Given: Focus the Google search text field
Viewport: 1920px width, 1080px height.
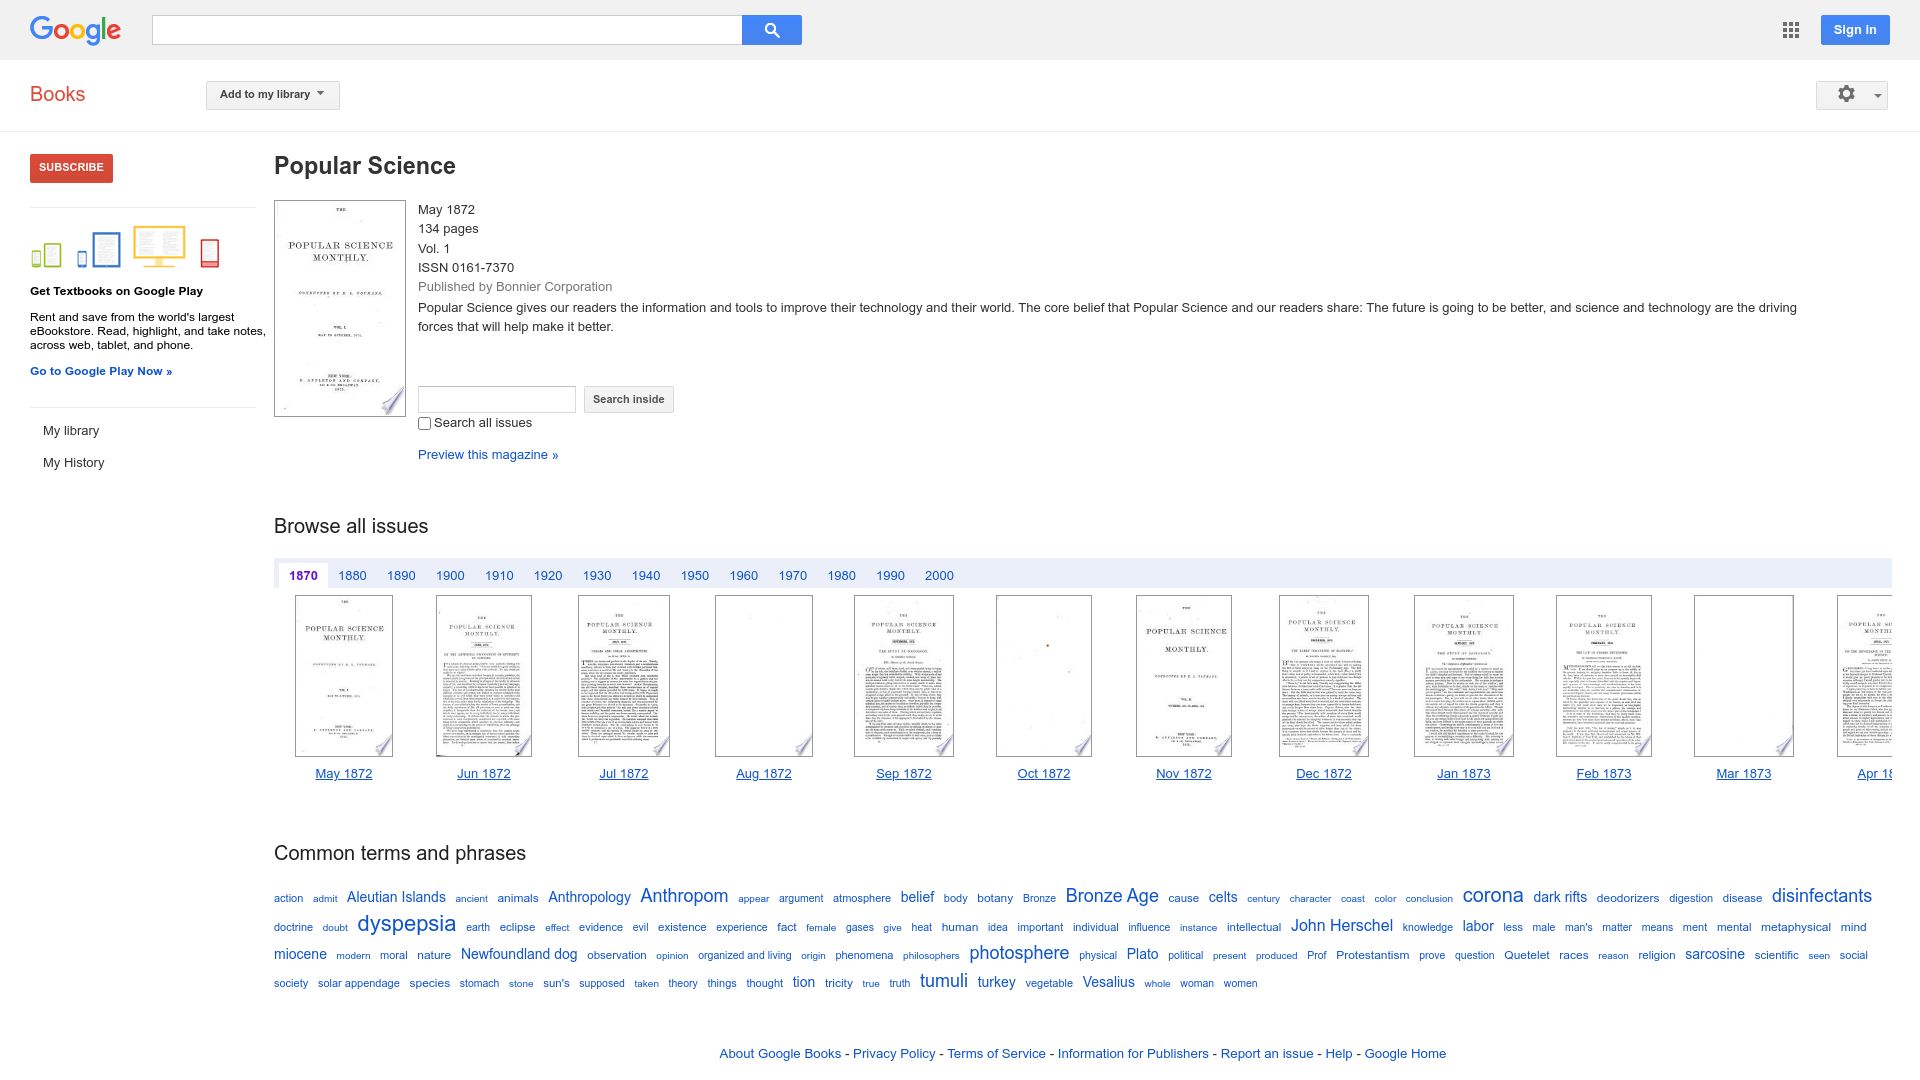Looking at the screenshot, I should tap(447, 30).
